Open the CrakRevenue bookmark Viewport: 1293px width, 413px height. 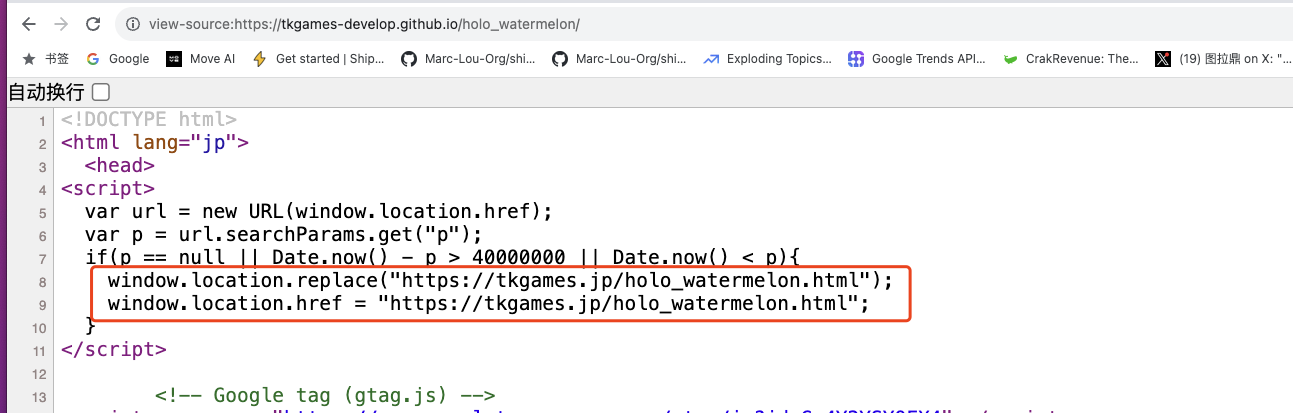[x=1071, y=59]
